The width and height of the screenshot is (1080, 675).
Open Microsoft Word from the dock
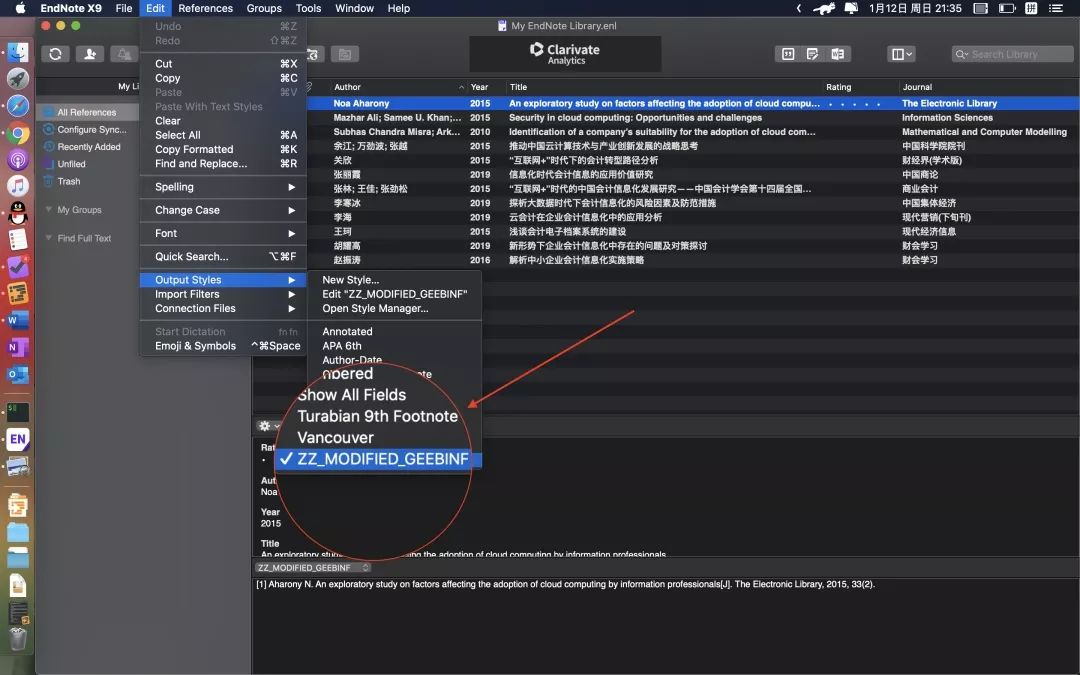18,320
